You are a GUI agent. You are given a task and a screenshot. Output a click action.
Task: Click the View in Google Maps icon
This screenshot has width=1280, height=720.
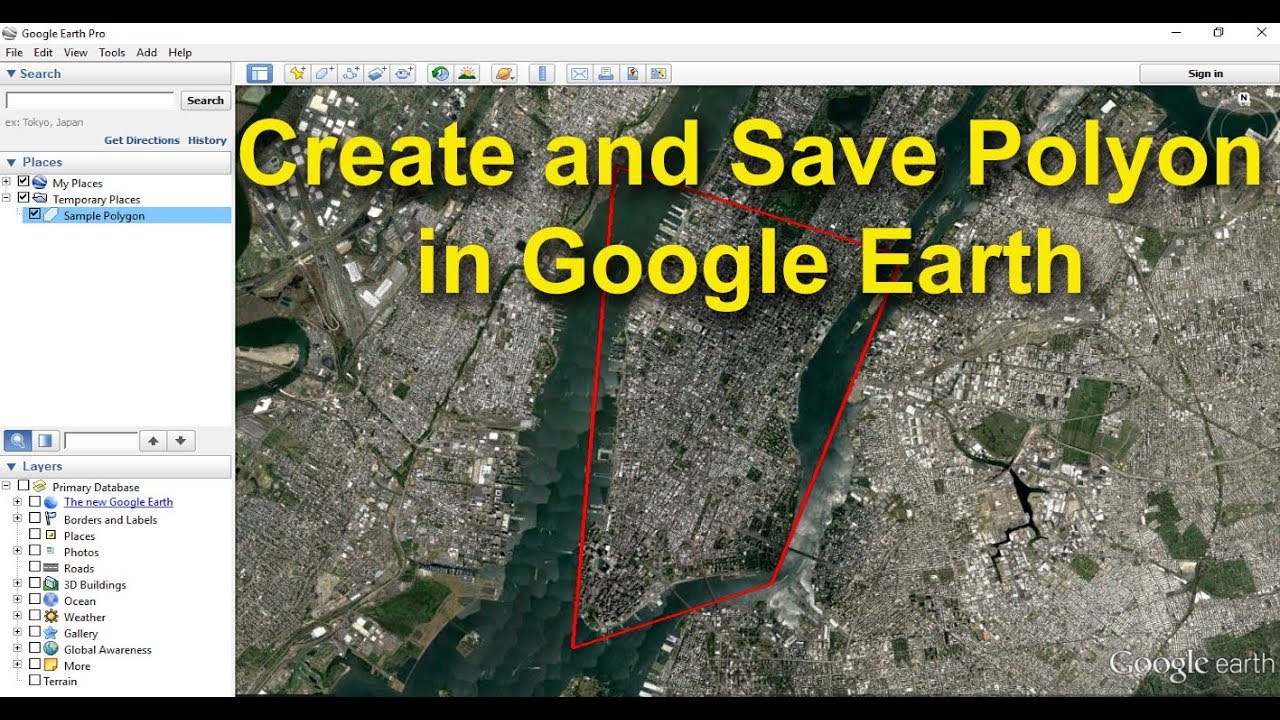(x=632, y=73)
